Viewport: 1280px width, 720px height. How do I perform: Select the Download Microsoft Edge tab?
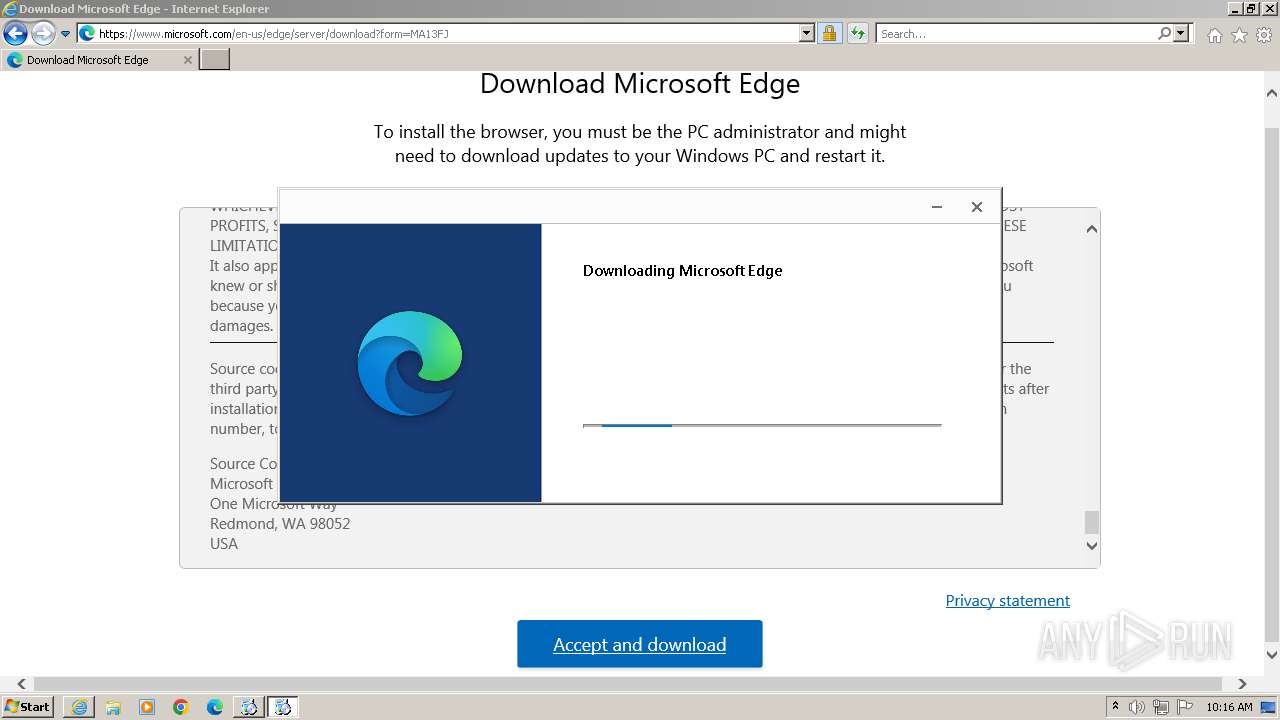(99, 60)
